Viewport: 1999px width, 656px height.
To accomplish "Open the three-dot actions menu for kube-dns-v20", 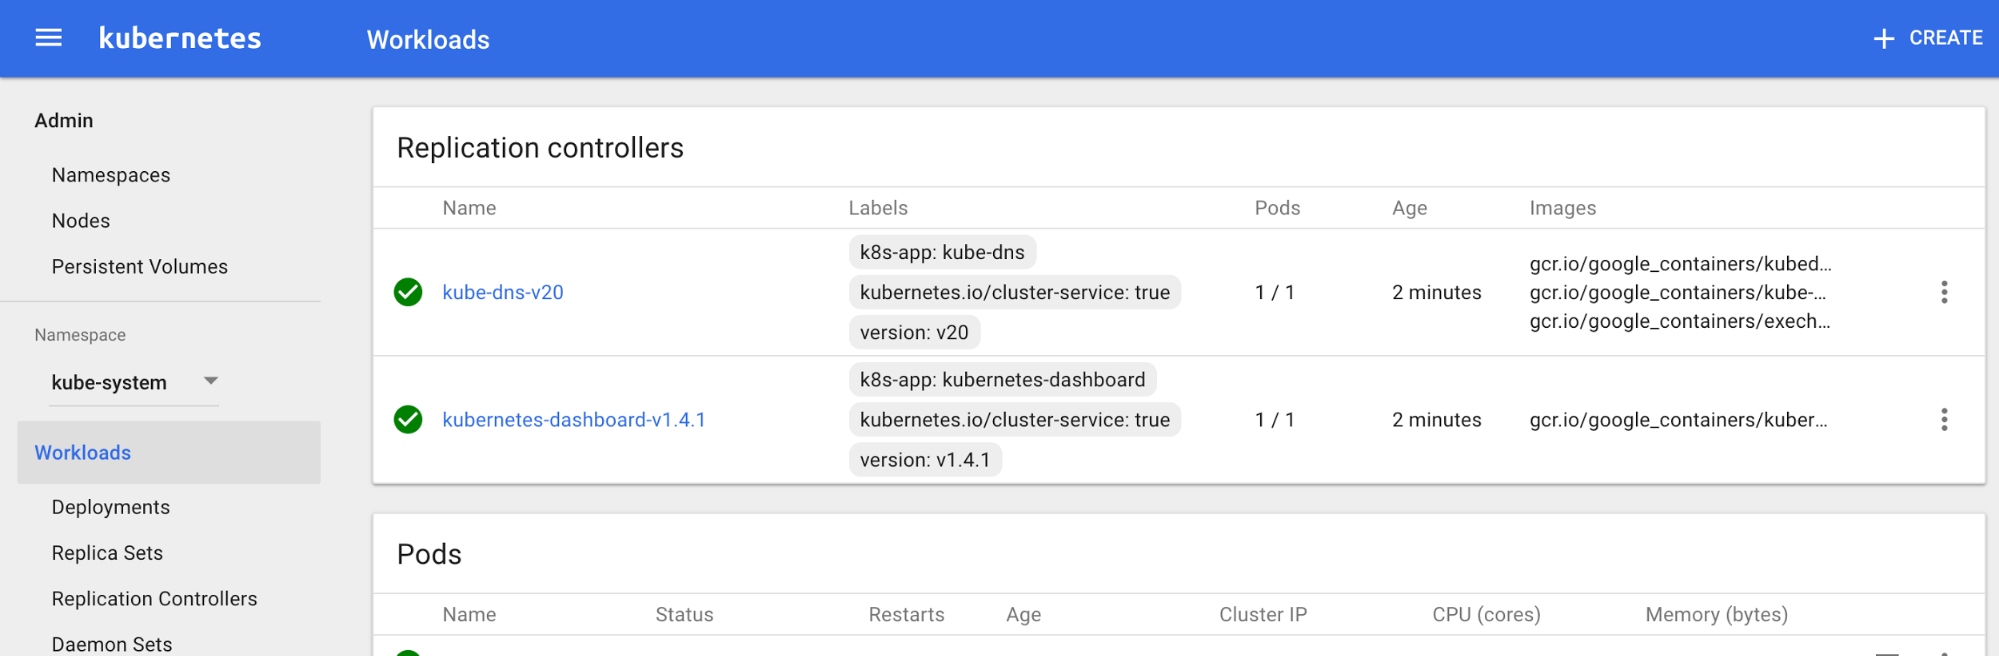I will click(x=1944, y=292).
